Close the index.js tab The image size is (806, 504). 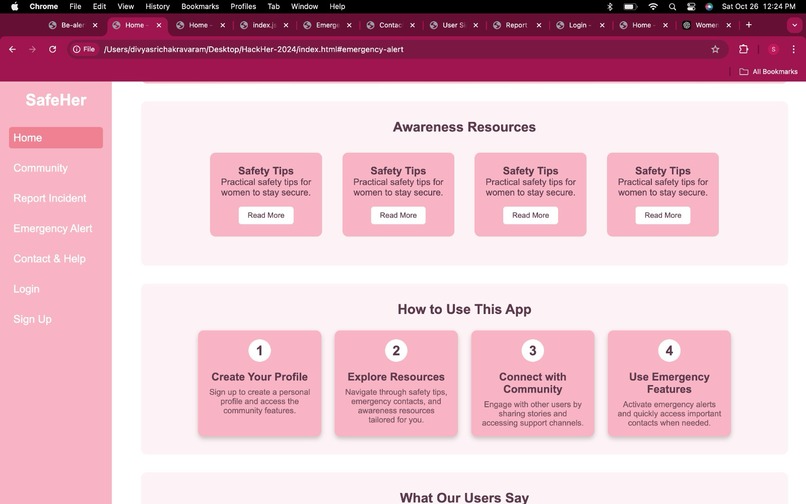coord(286,25)
